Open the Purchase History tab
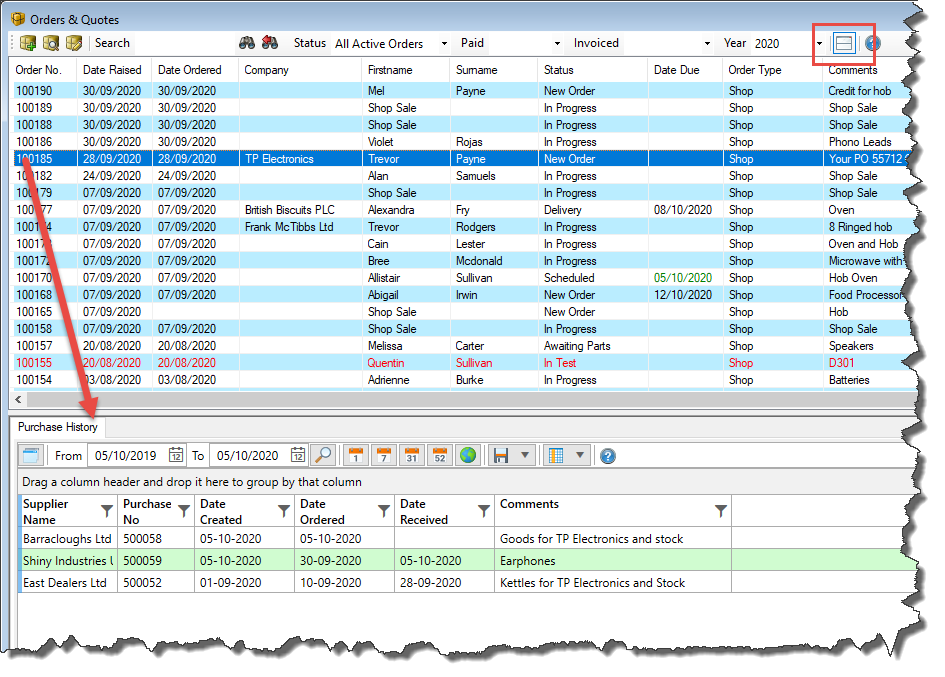The image size is (945, 677). (x=58, y=427)
